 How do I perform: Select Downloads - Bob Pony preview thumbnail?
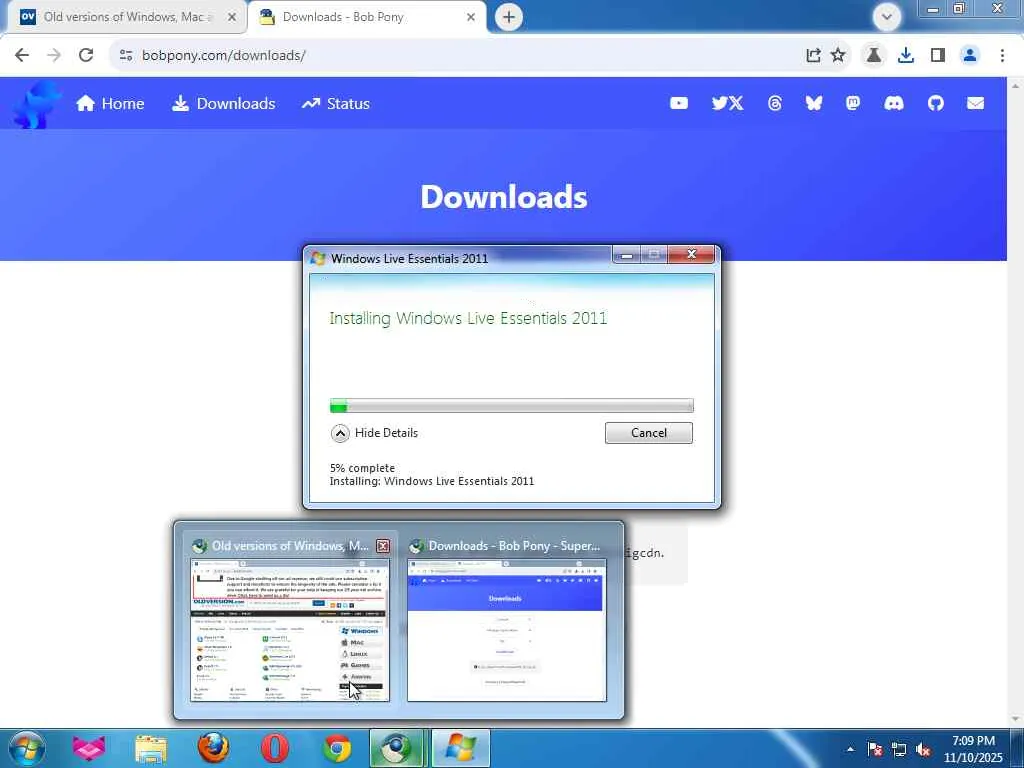[507, 630]
